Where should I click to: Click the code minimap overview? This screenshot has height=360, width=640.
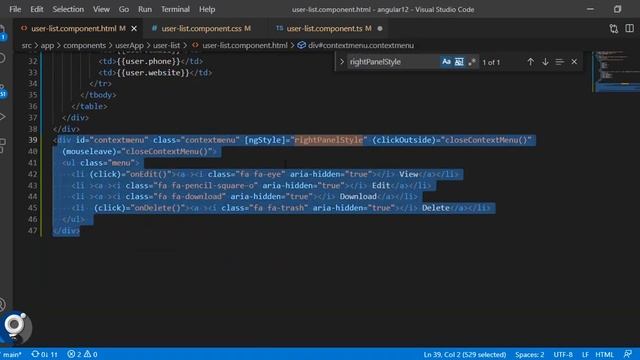pos(616,71)
